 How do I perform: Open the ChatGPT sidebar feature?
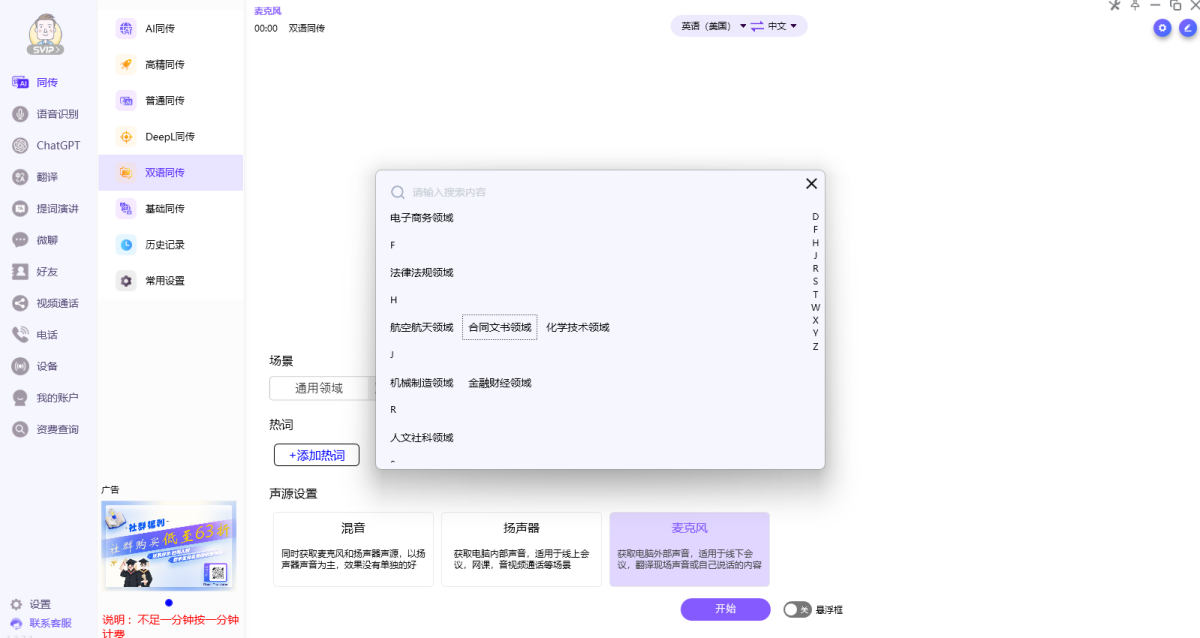[47, 145]
